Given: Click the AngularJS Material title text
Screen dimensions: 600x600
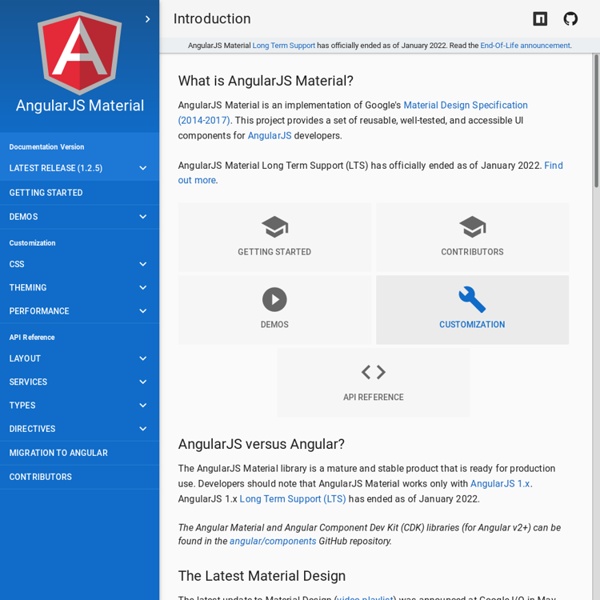Looking at the screenshot, I should (x=80, y=106).
